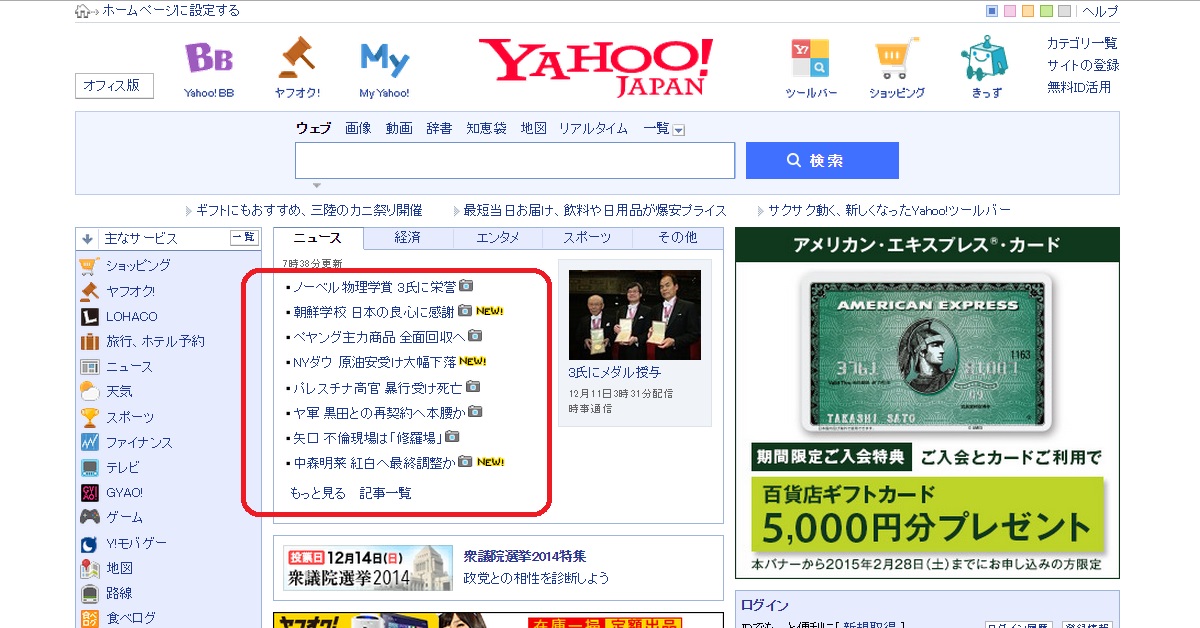Open the 3氏にメダル授与 caption link

614,372
